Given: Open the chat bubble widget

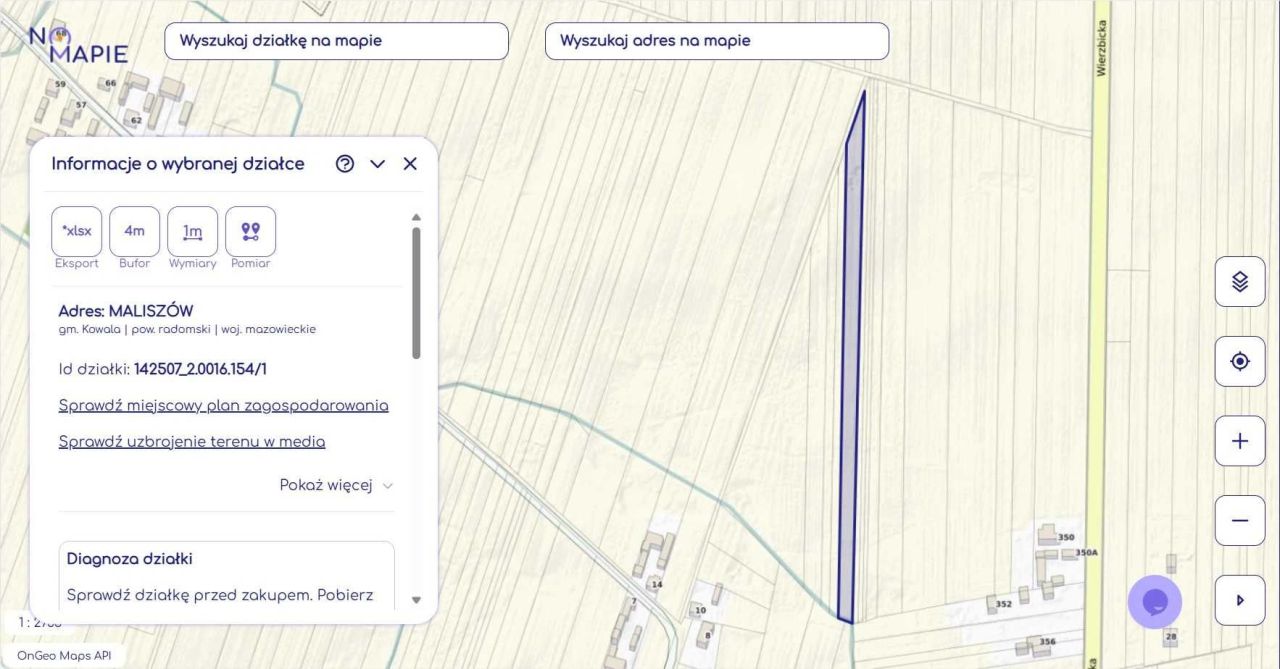Looking at the screenshot, I should point(1155,602).
